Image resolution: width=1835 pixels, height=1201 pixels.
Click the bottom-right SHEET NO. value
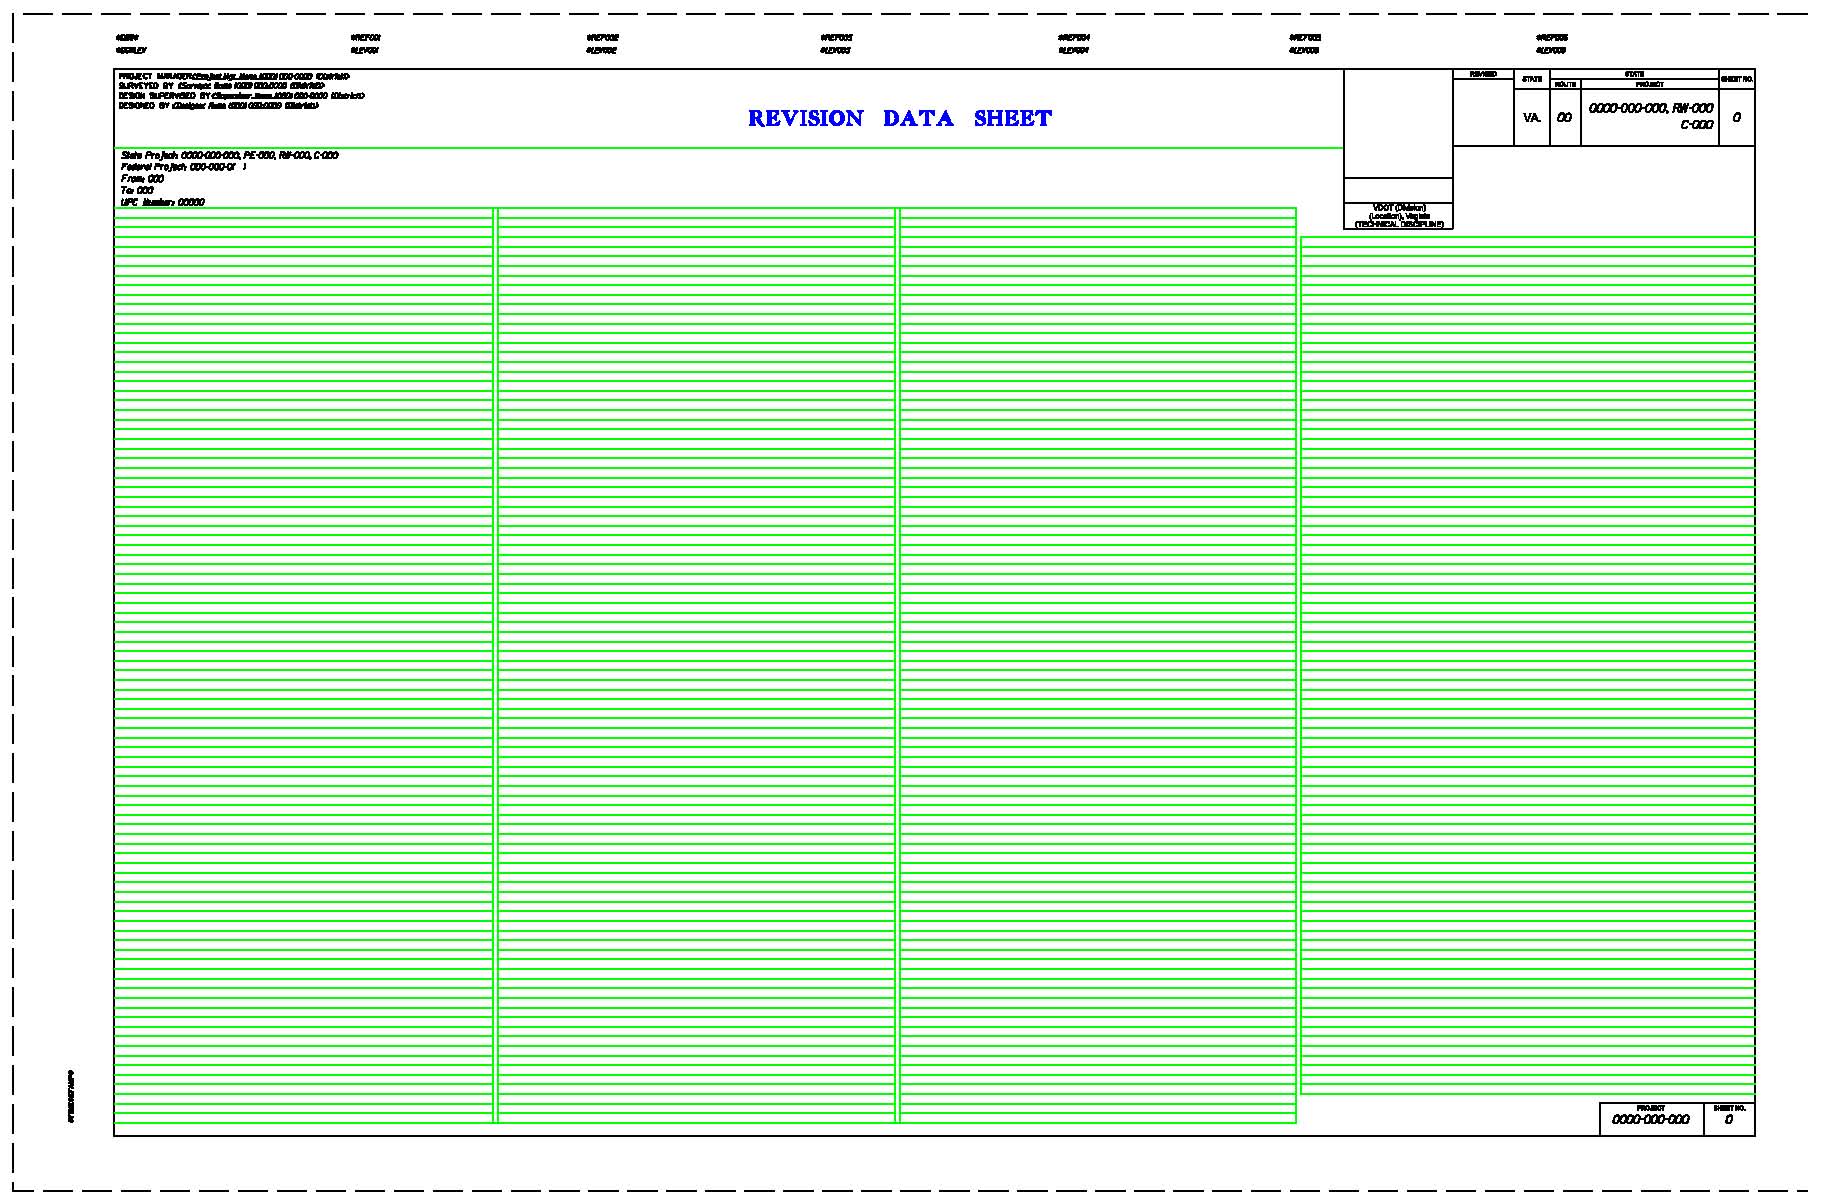(x=1729, y=1120)
